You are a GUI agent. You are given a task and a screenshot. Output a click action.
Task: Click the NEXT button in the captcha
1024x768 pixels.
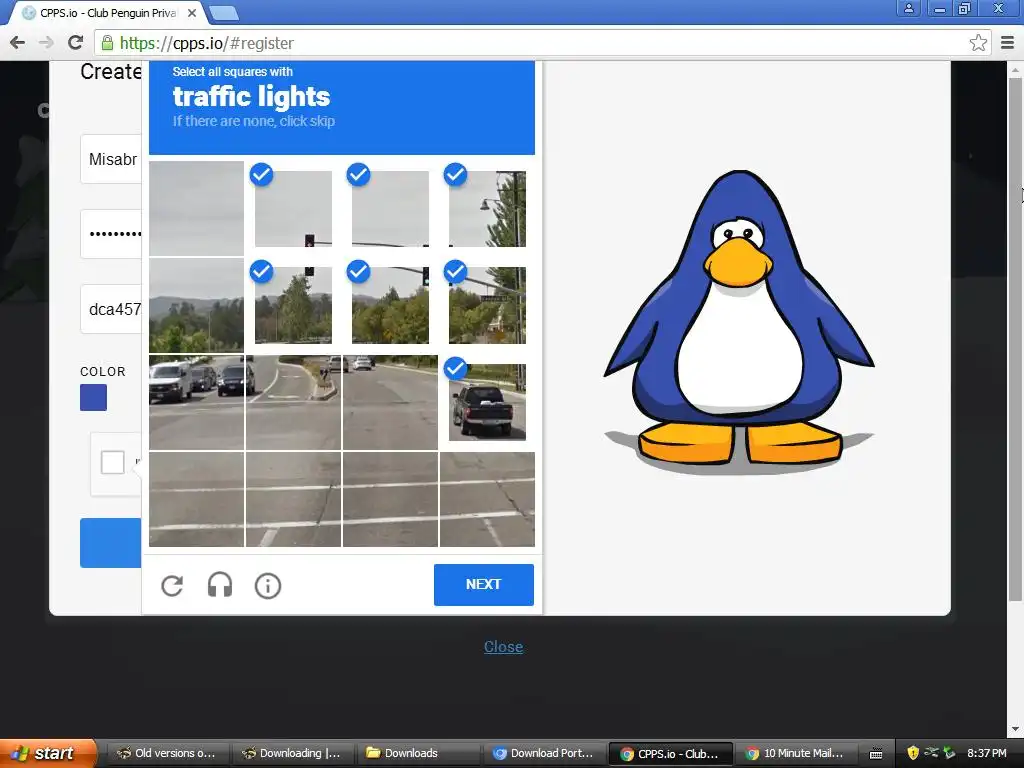483,584
